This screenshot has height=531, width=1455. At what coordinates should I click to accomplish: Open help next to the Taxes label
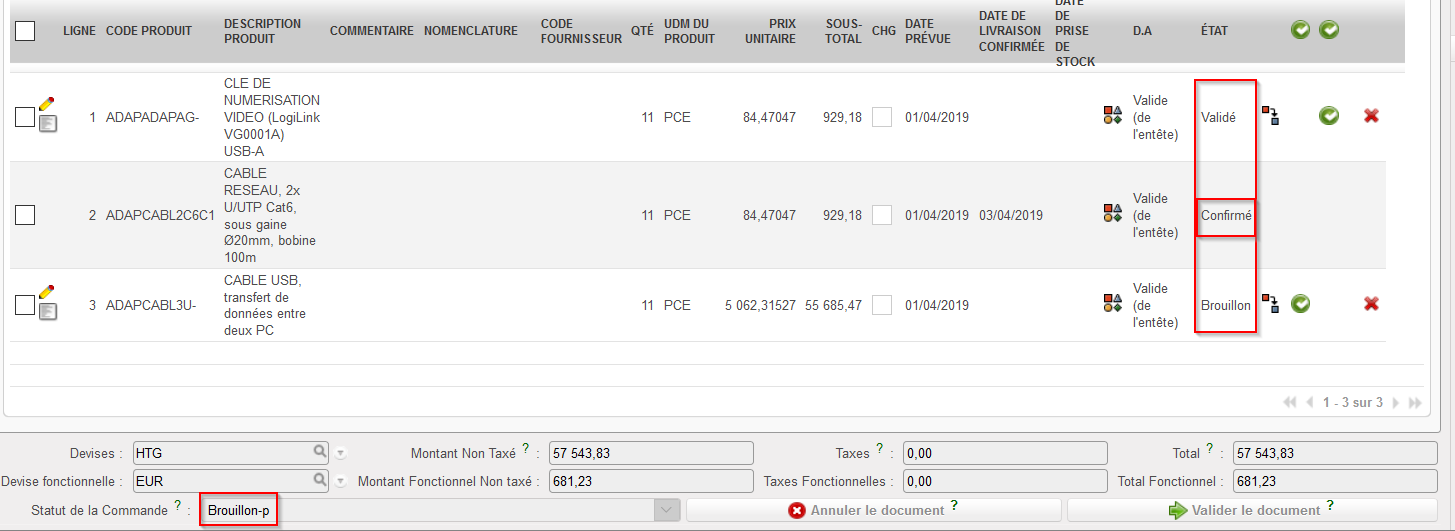(879, 449)
